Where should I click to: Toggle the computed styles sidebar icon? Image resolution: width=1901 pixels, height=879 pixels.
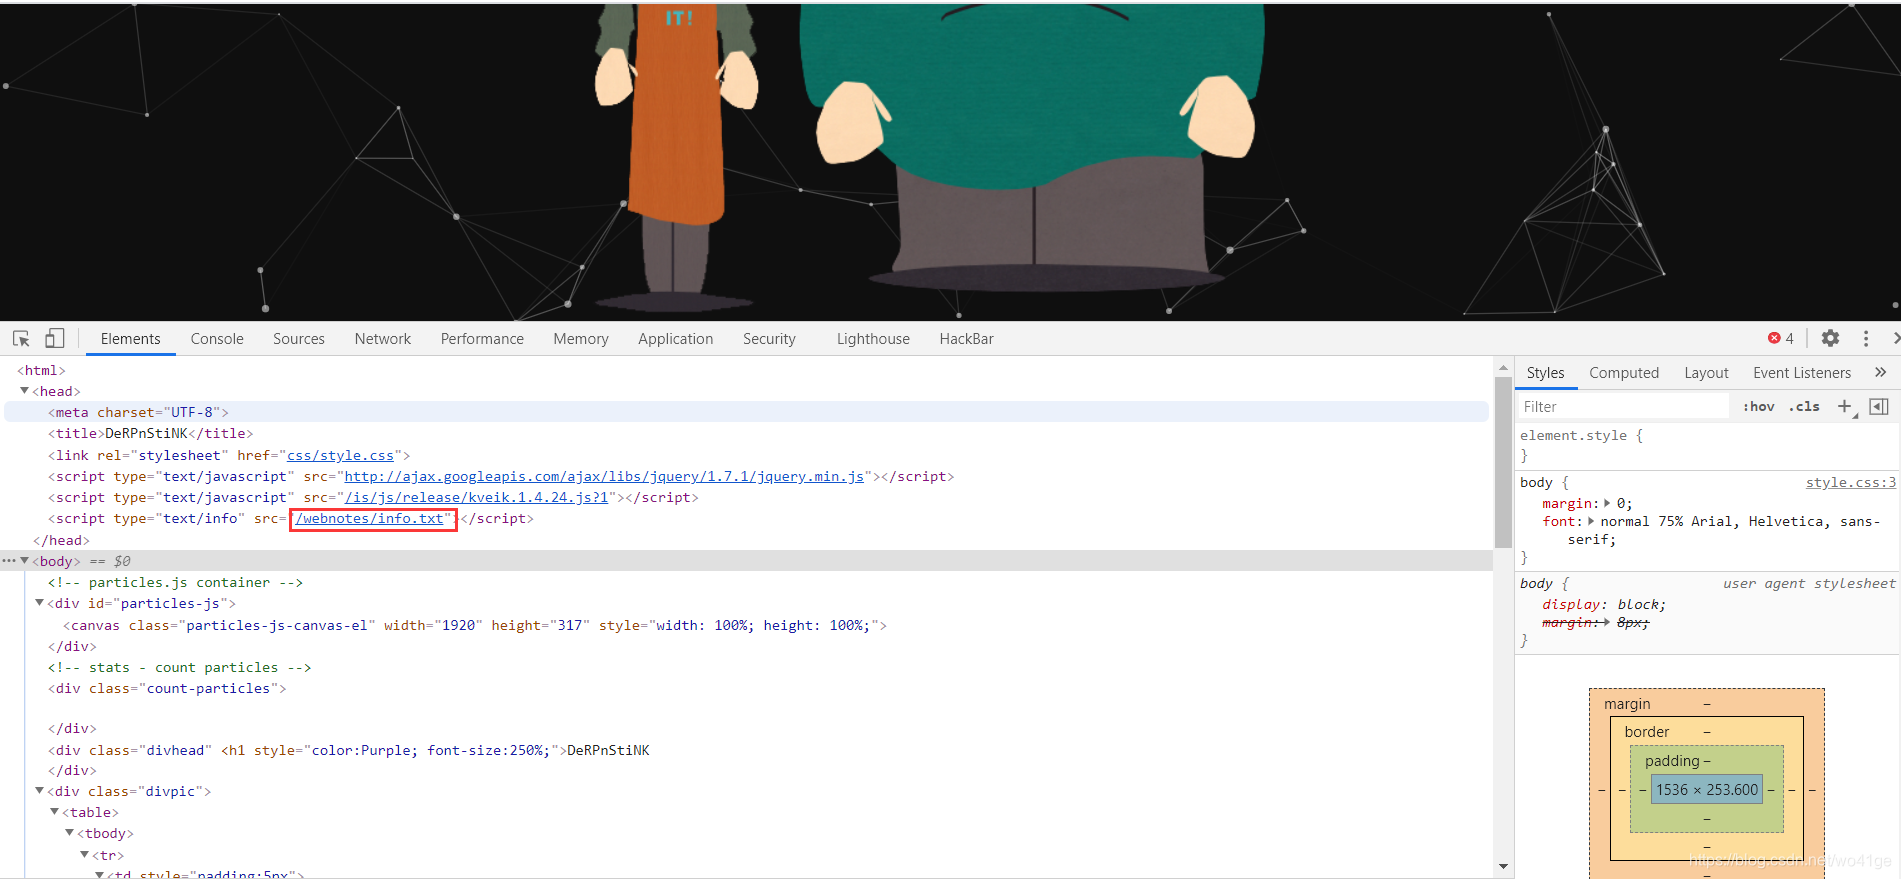[x=1879, y=406]
